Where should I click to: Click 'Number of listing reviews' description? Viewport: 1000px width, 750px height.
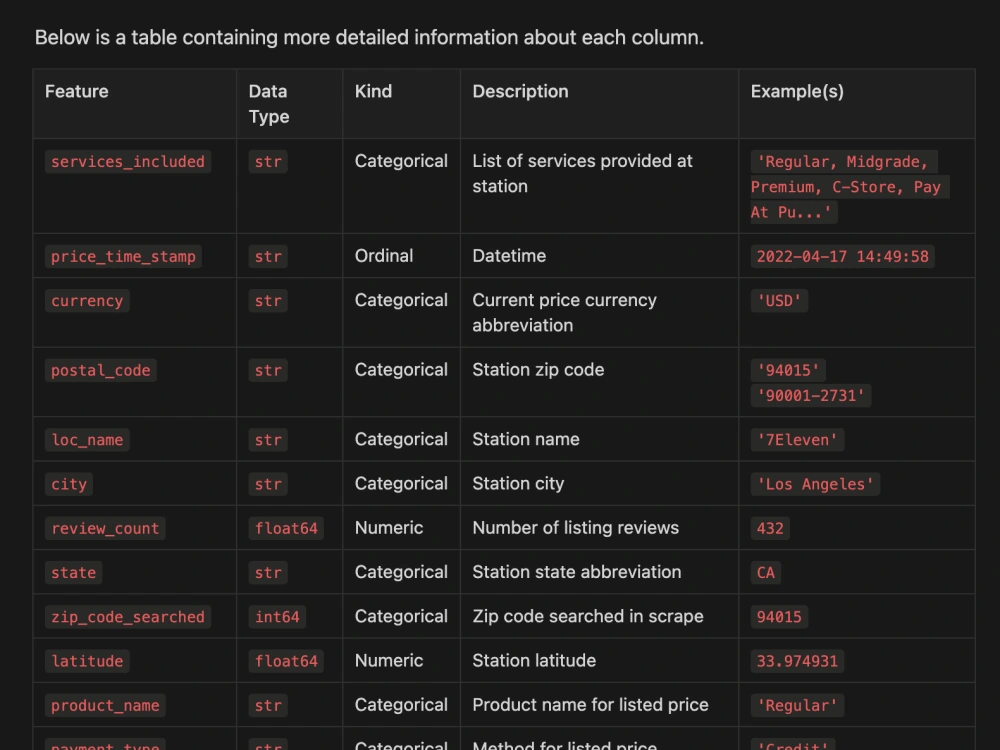click(x=575, y=527)
